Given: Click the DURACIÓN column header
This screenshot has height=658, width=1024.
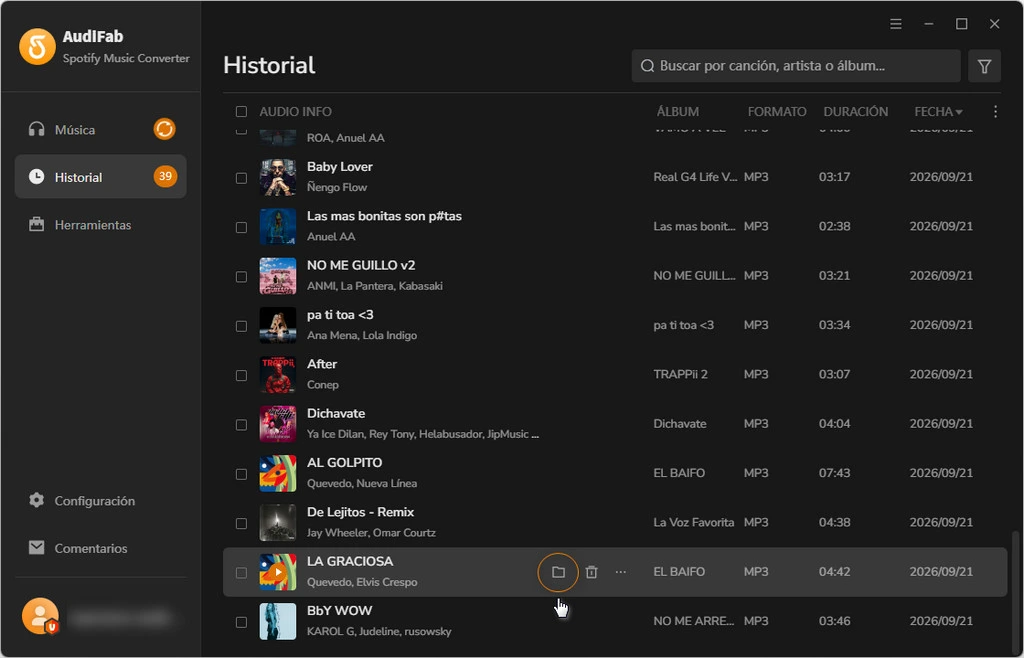Looking at the screenshot, I should 856,112.
